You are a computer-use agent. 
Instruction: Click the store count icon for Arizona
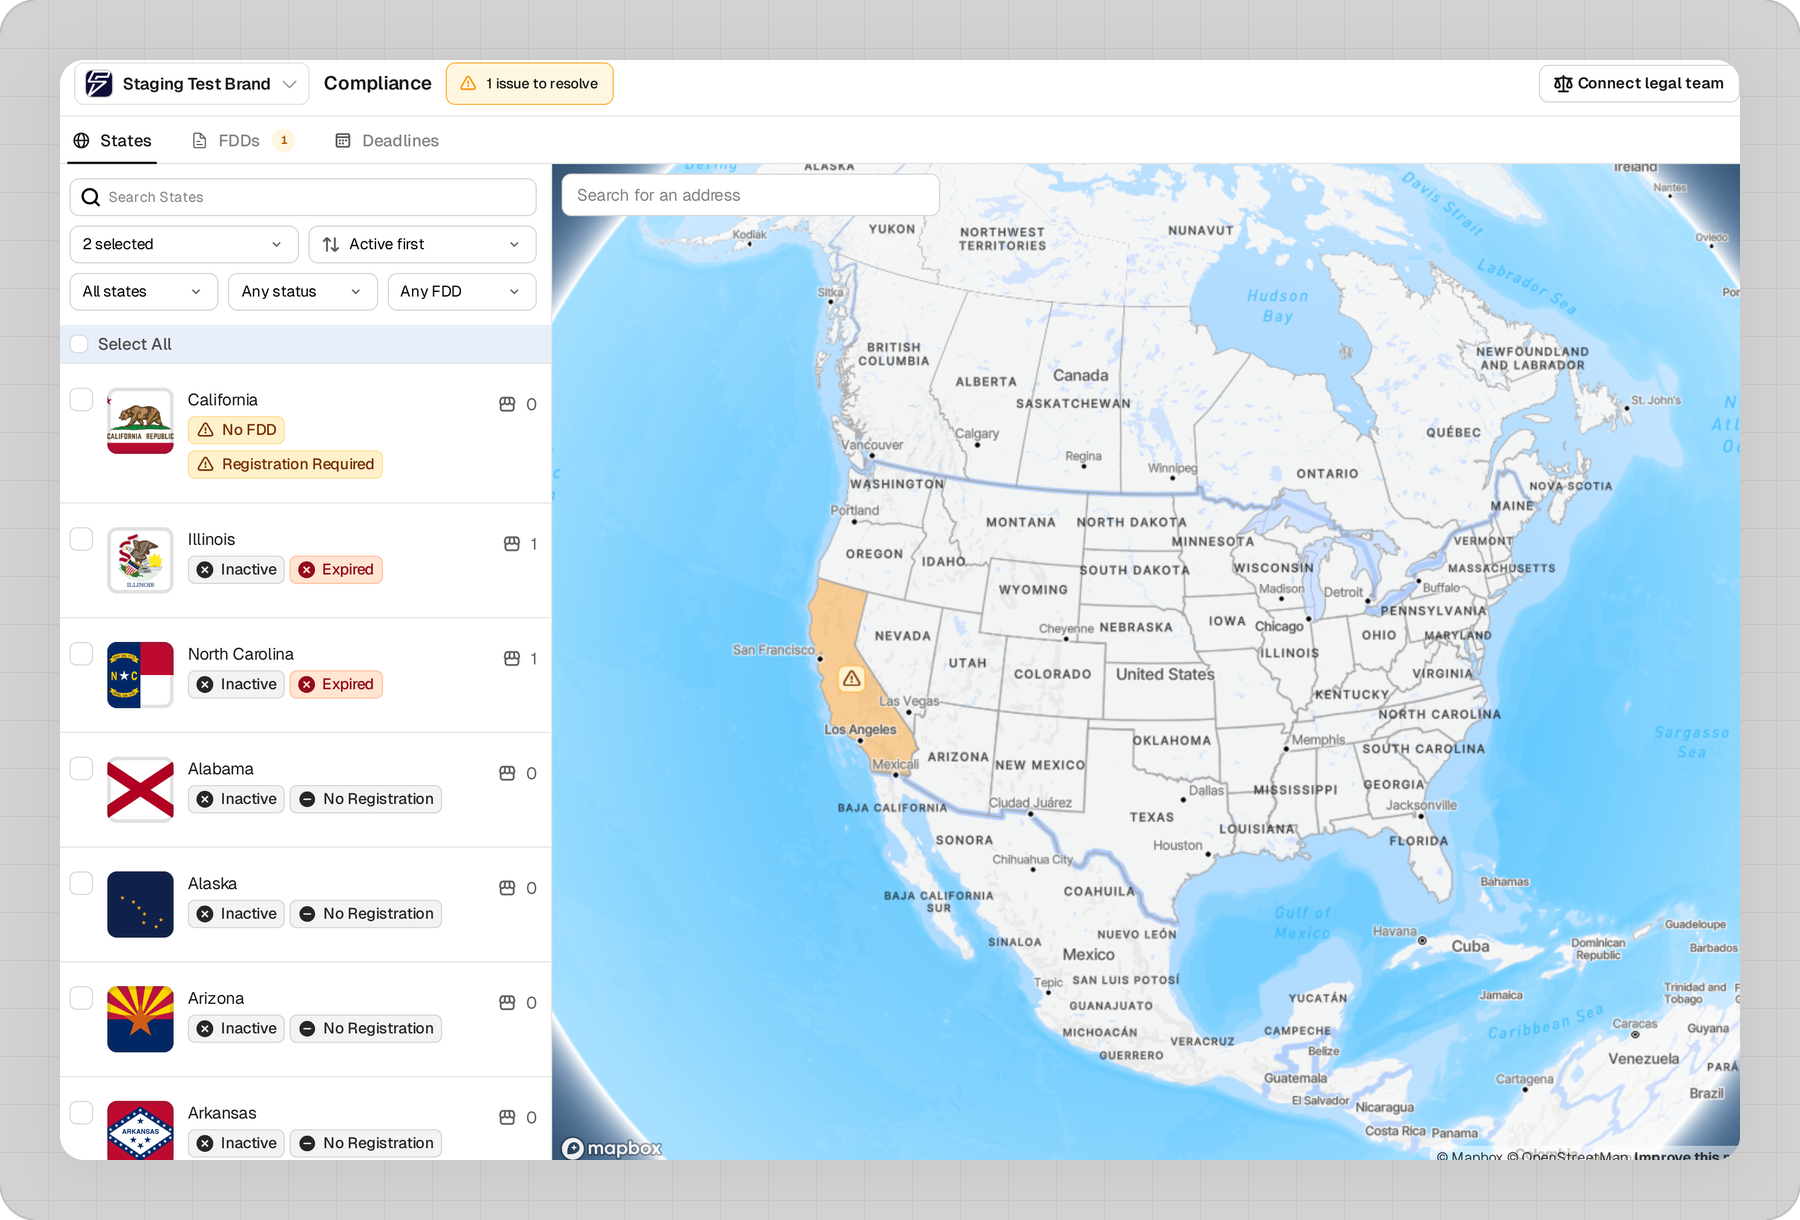pyautogui.click(x=507, y=1003)
